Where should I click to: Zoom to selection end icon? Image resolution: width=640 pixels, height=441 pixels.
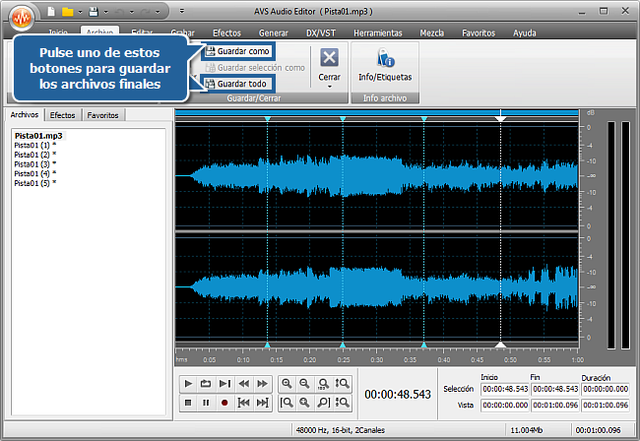(x=323, y=403)
